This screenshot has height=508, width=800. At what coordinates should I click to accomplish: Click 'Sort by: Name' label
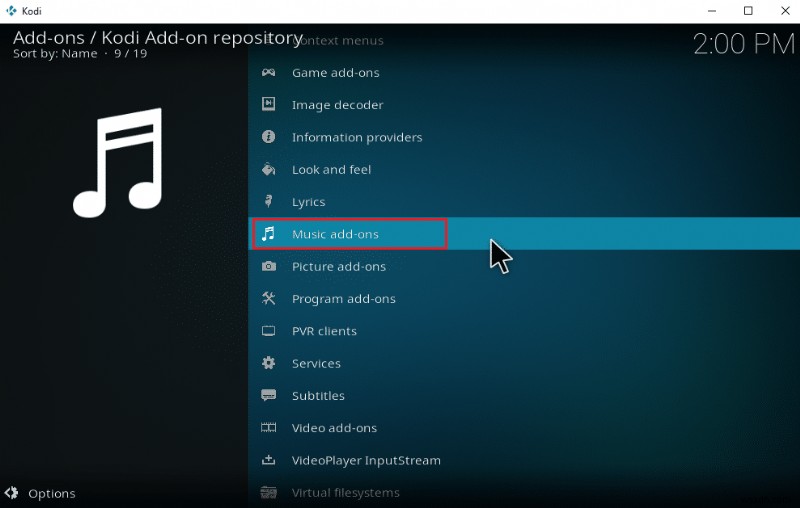(x=55, y=54)
